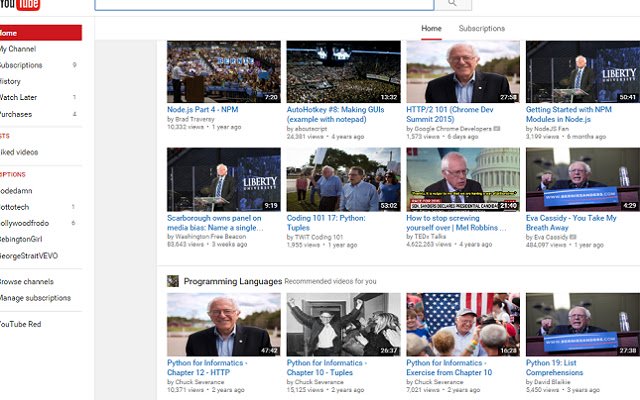The image size is (640, 400).
Task: Open Coding 101 17 Python Tuples thumbnail
Action: (x=343, y=180)
